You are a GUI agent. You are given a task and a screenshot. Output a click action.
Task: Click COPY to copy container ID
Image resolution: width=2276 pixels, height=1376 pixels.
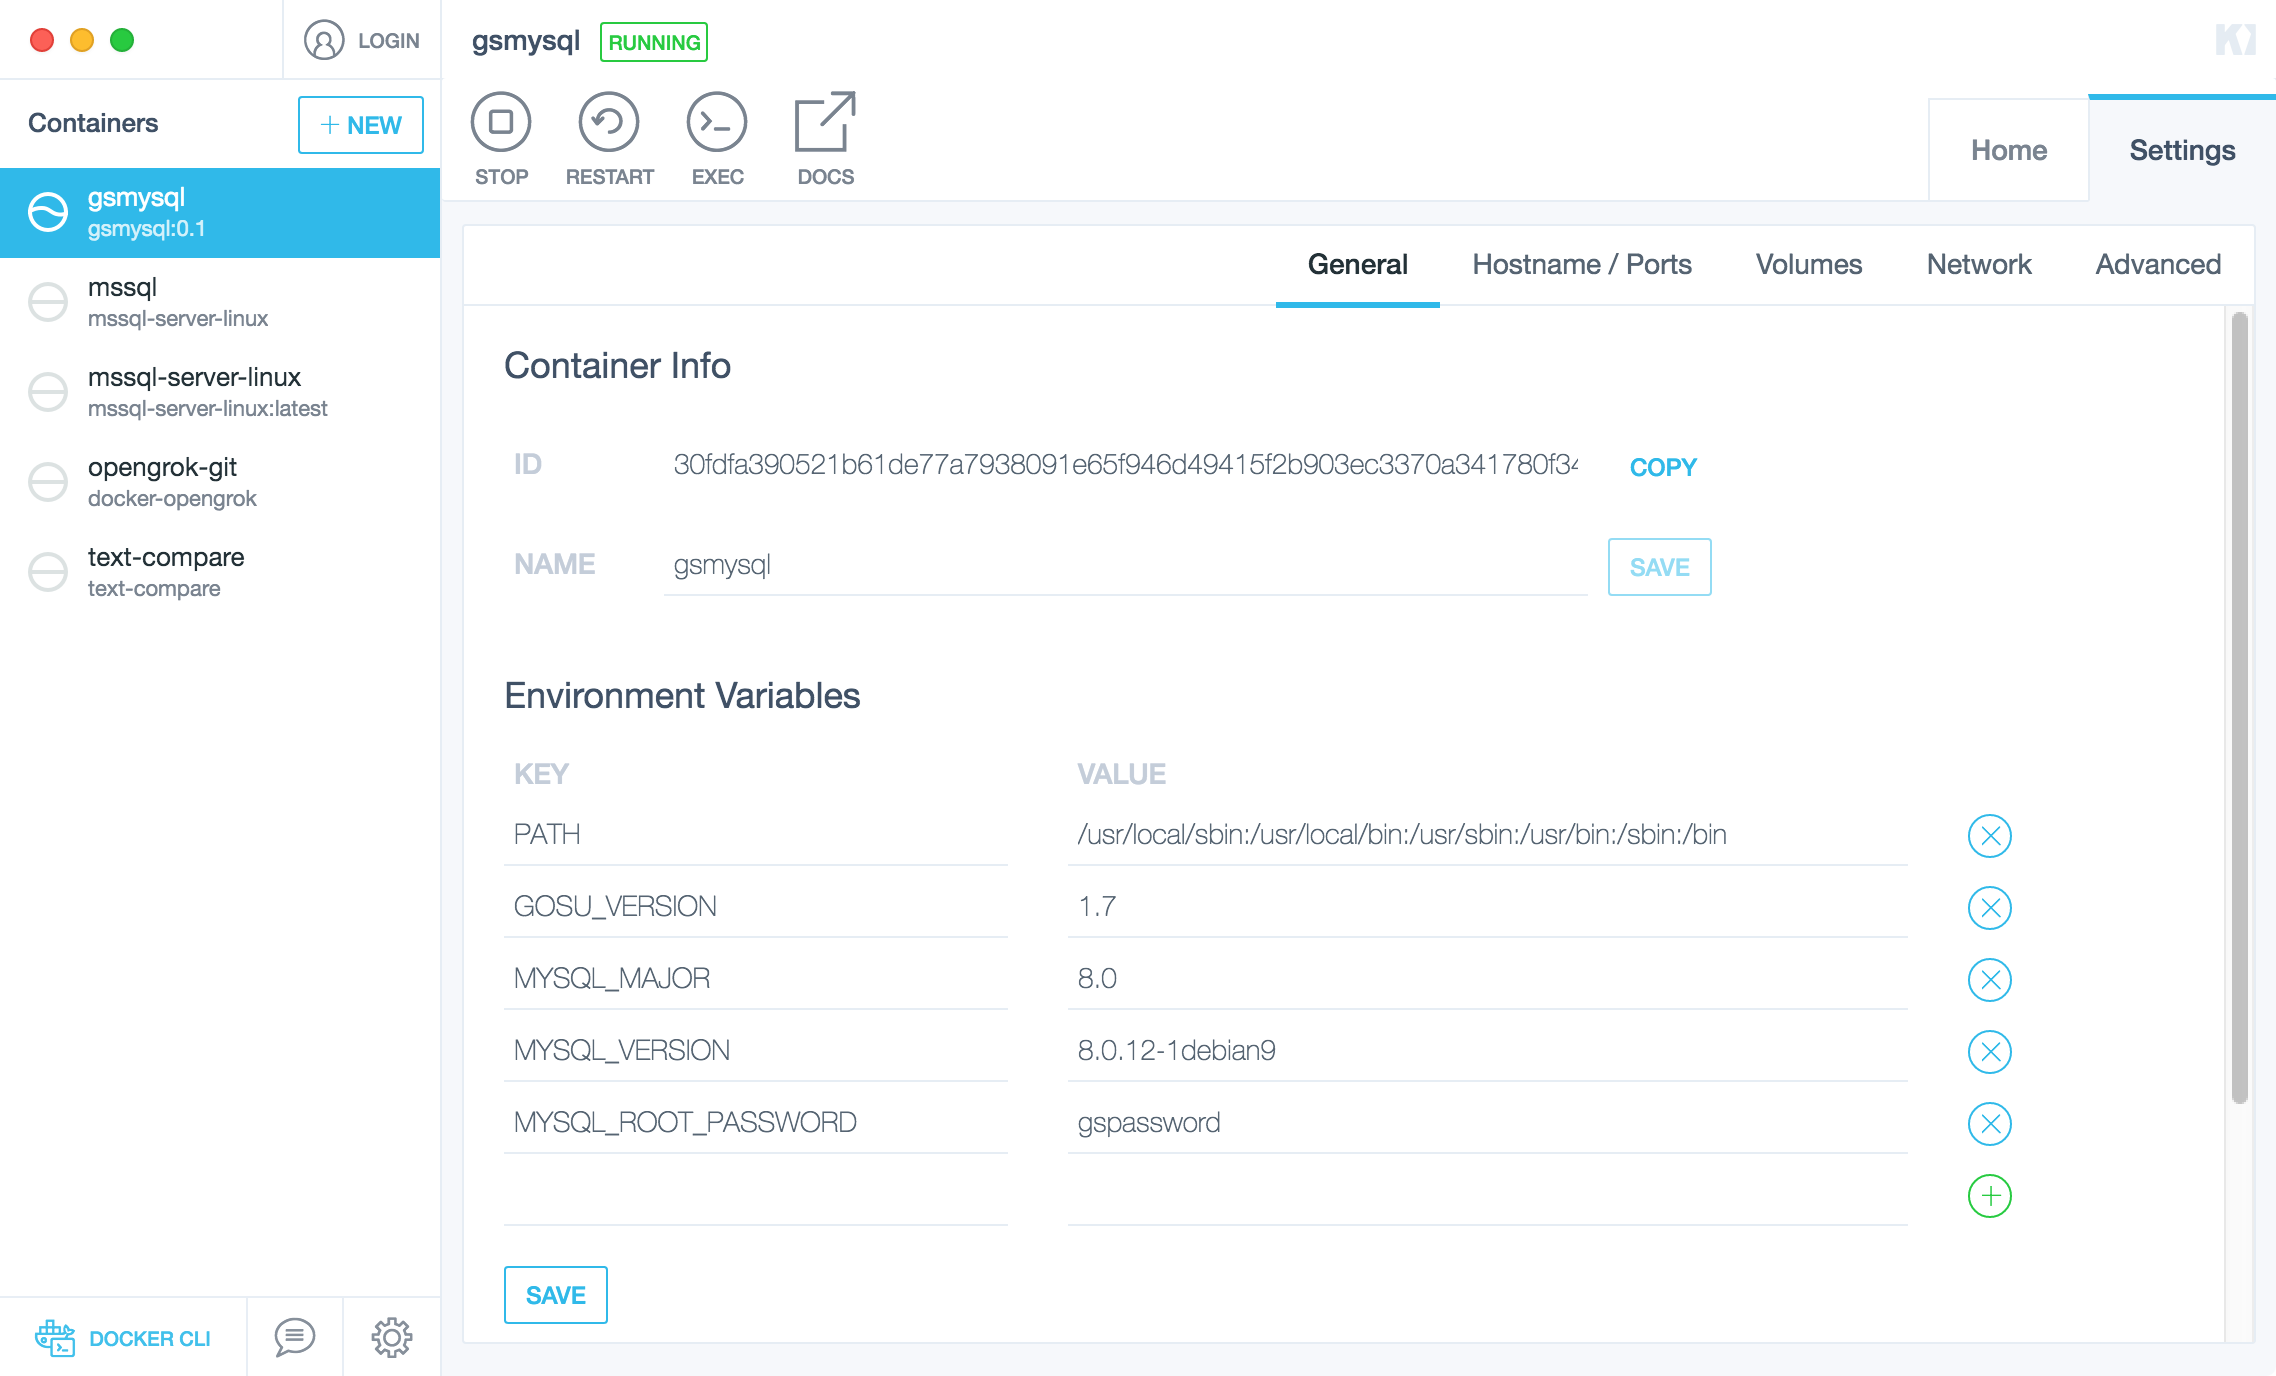coord(1663,465)
